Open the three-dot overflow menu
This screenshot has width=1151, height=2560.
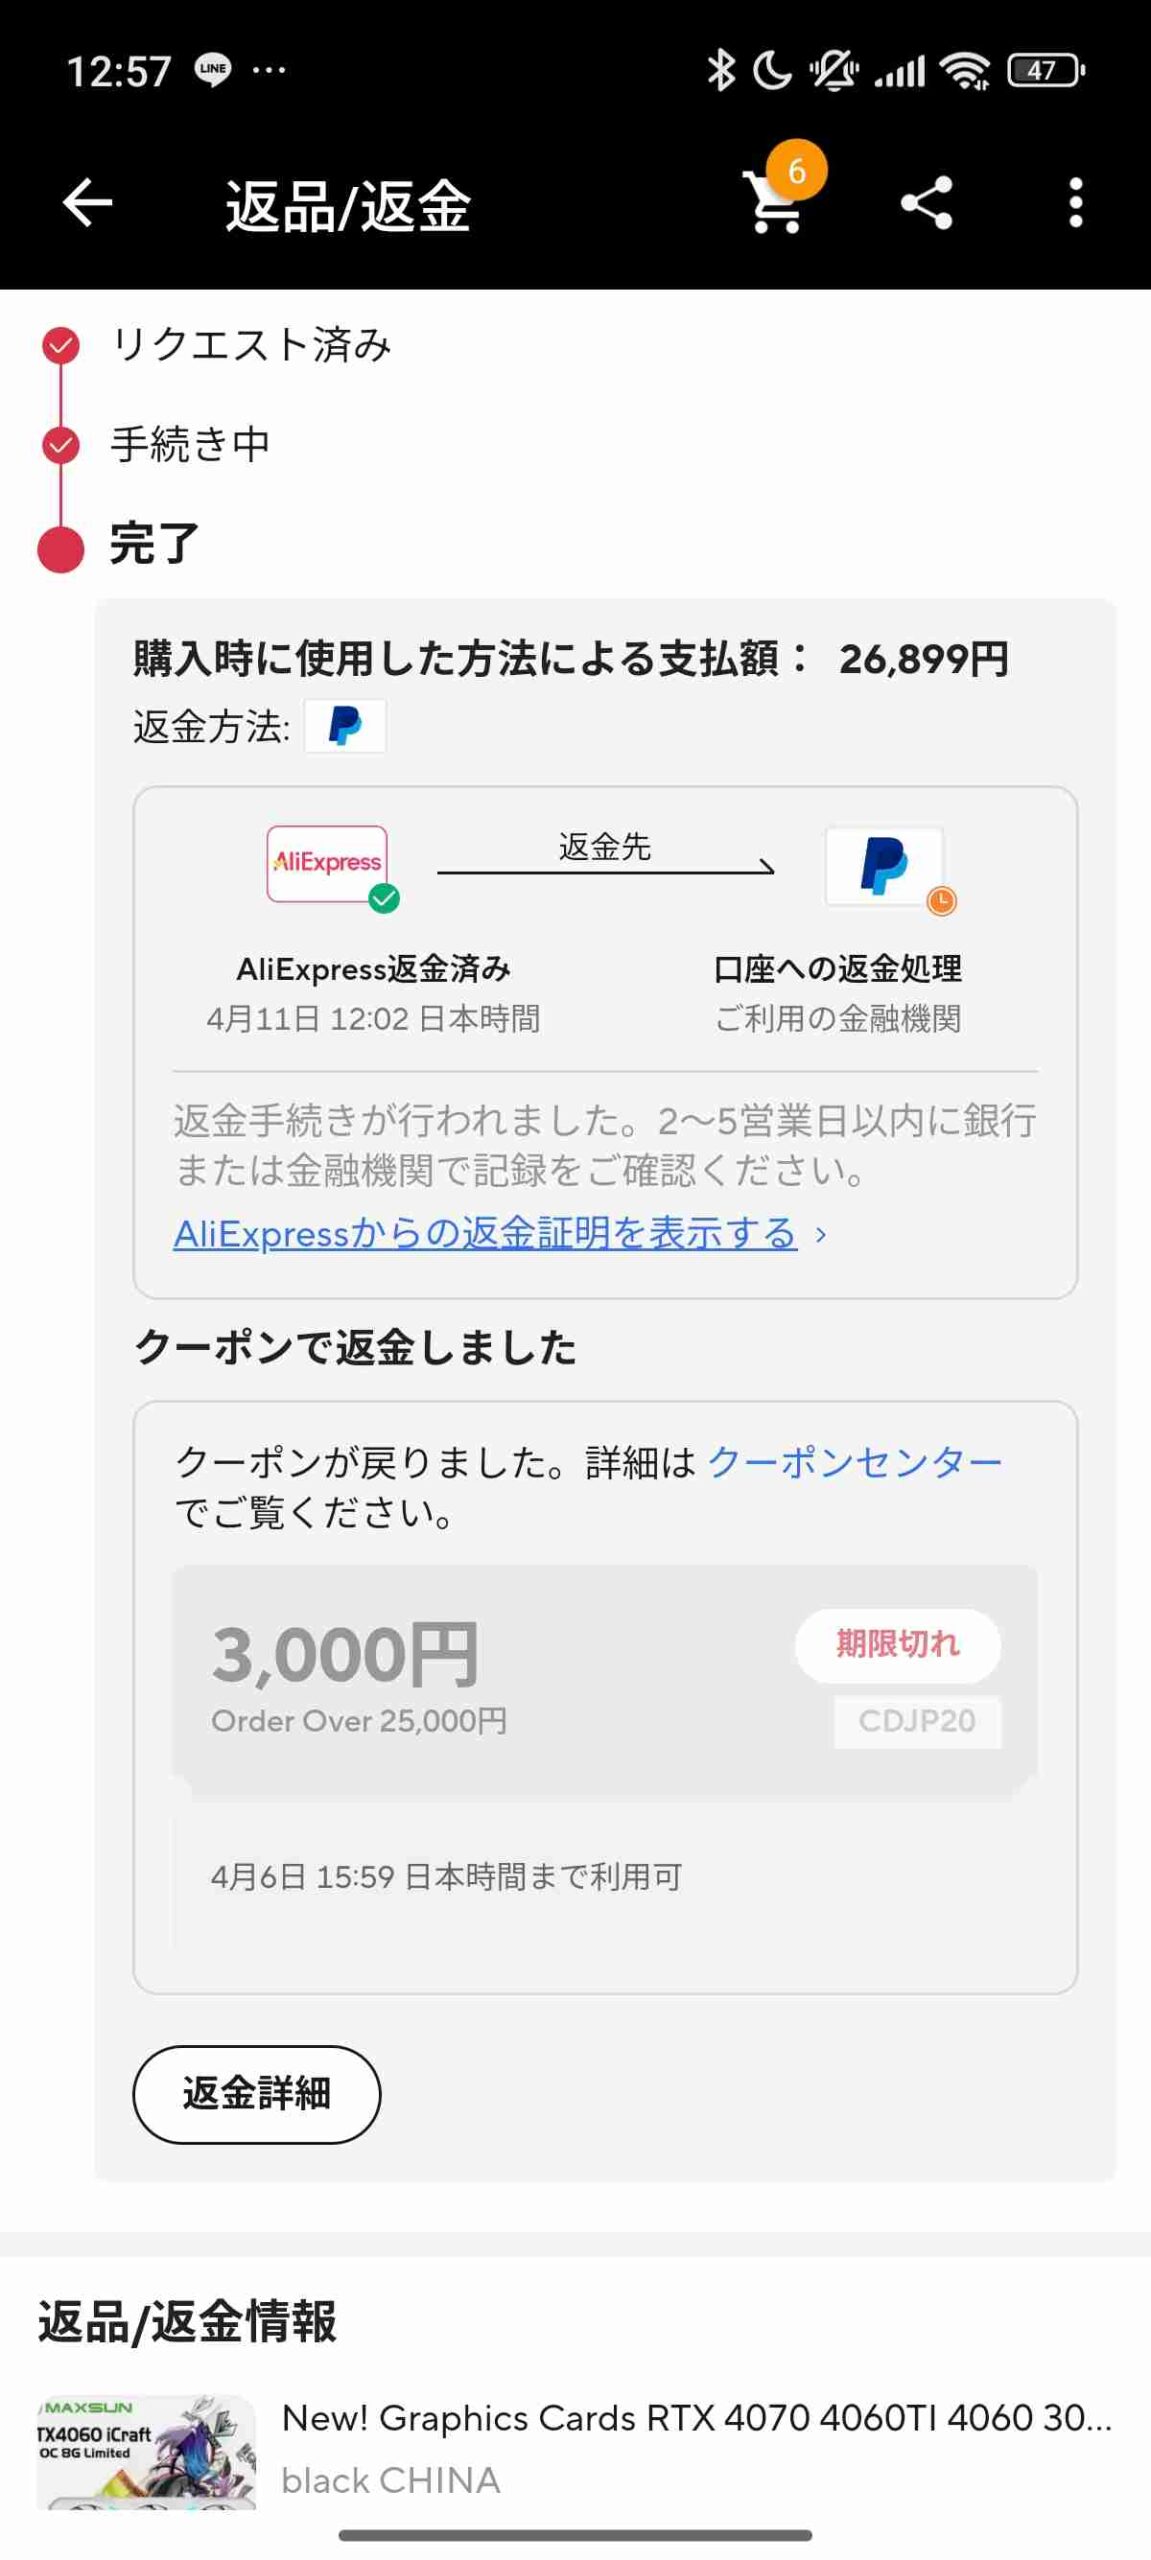tap(1075, 203)
